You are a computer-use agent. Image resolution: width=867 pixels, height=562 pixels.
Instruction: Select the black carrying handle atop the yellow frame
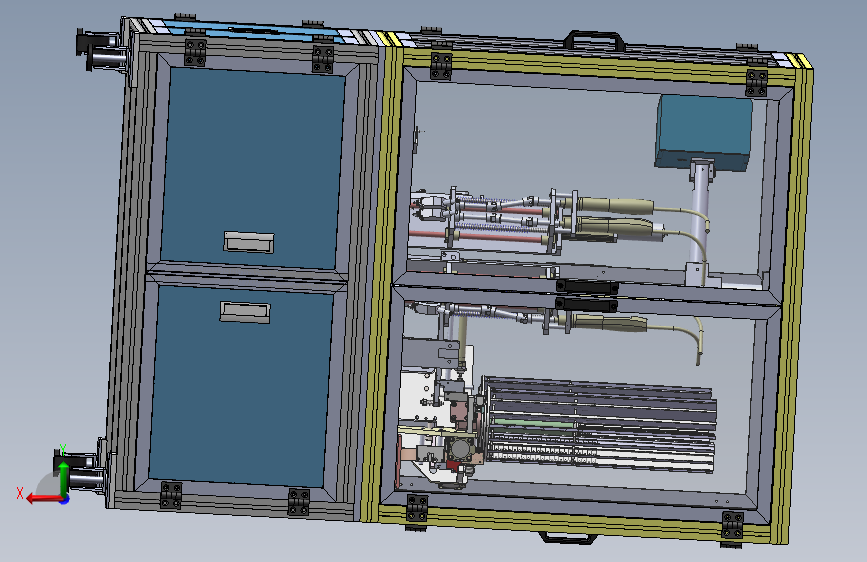pyautogui.click(x=594, y=40)
